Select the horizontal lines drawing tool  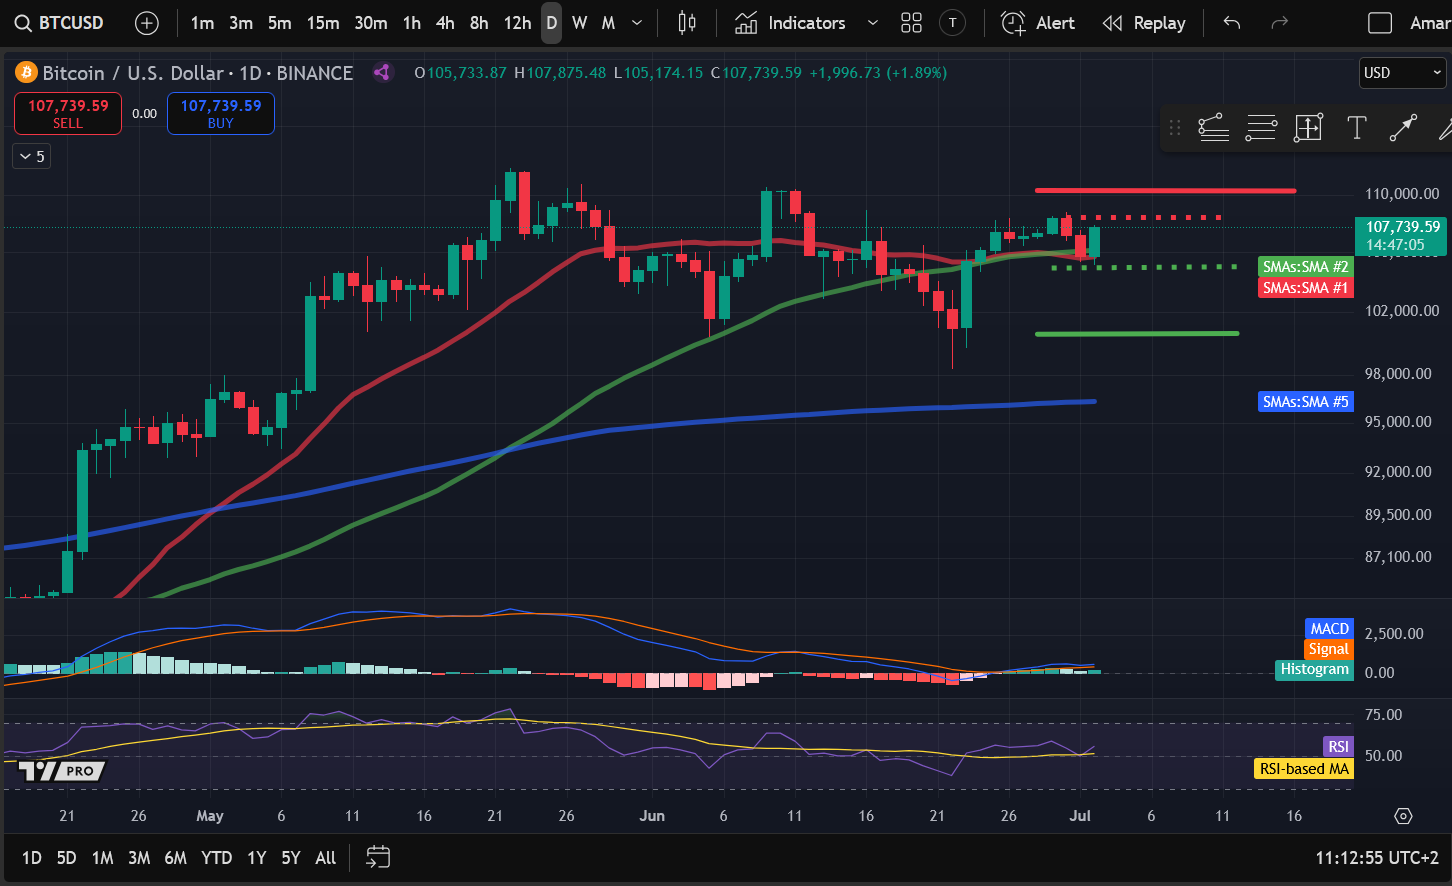1261,127
